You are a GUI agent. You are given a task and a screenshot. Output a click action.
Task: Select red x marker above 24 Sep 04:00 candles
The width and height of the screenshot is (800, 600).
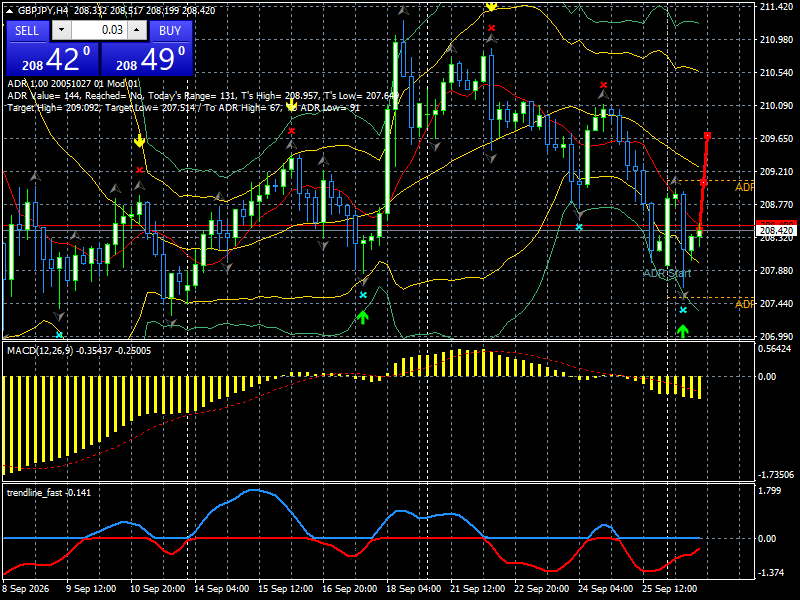point(604,85)
